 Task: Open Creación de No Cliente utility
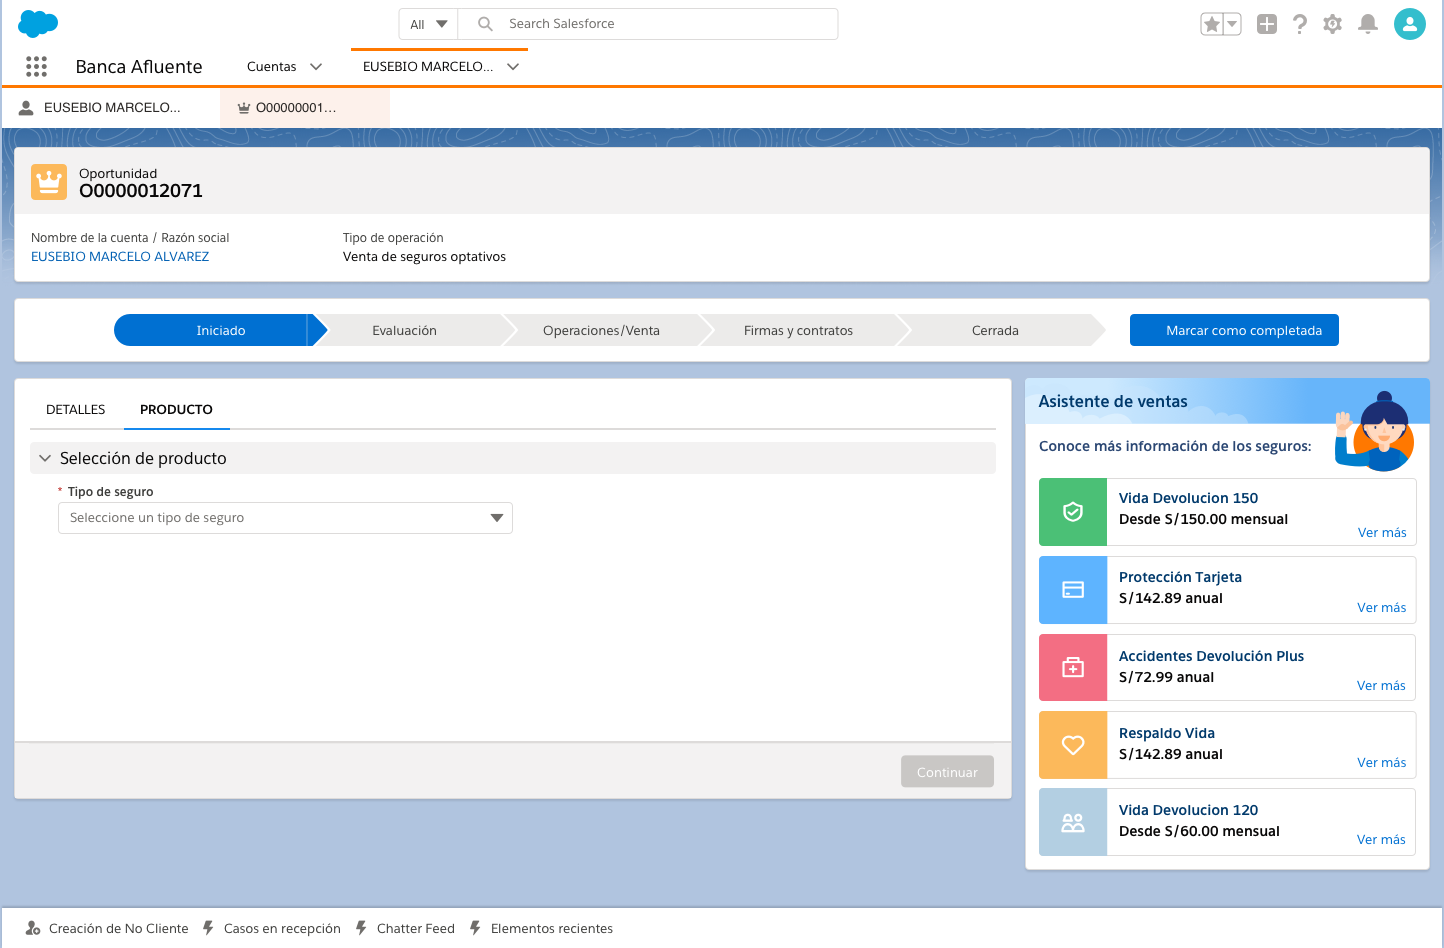click(107, 928)
